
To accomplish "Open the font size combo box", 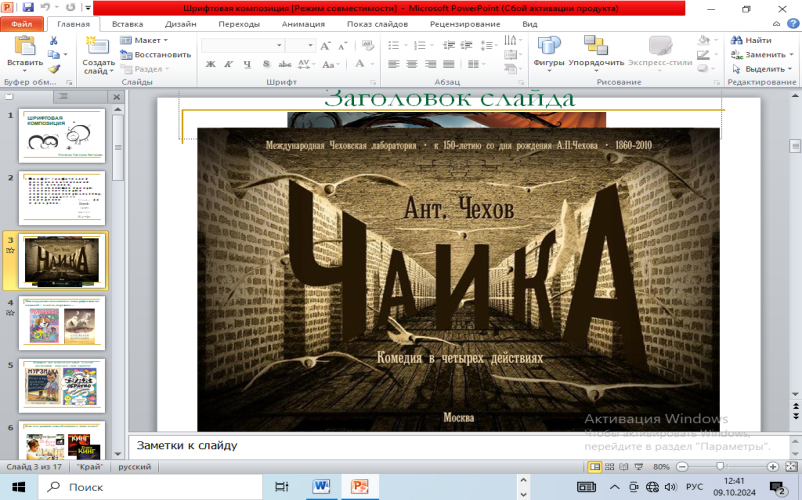I will [x=300, y=46].
